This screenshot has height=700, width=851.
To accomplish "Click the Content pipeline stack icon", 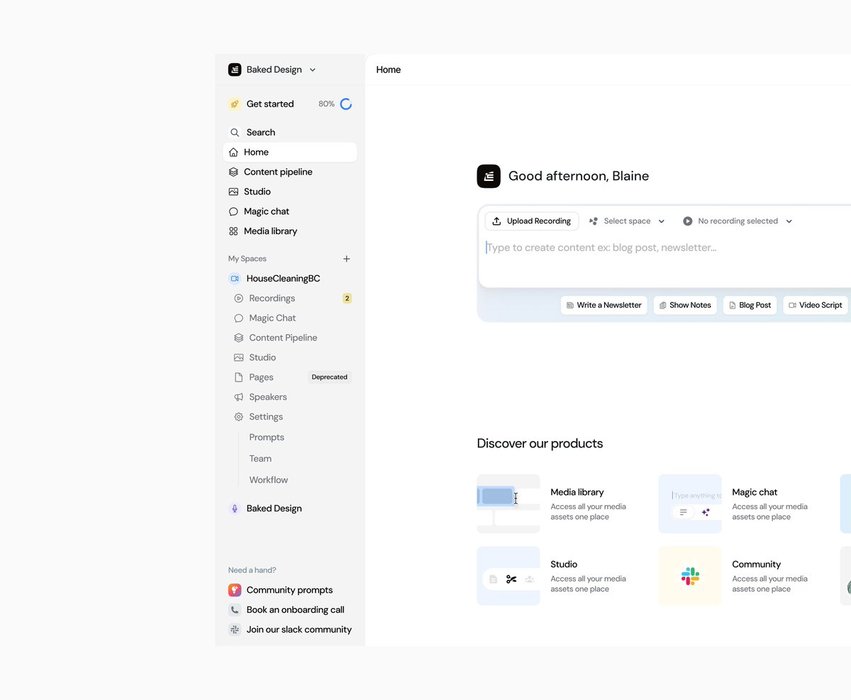I will point(233,172).
